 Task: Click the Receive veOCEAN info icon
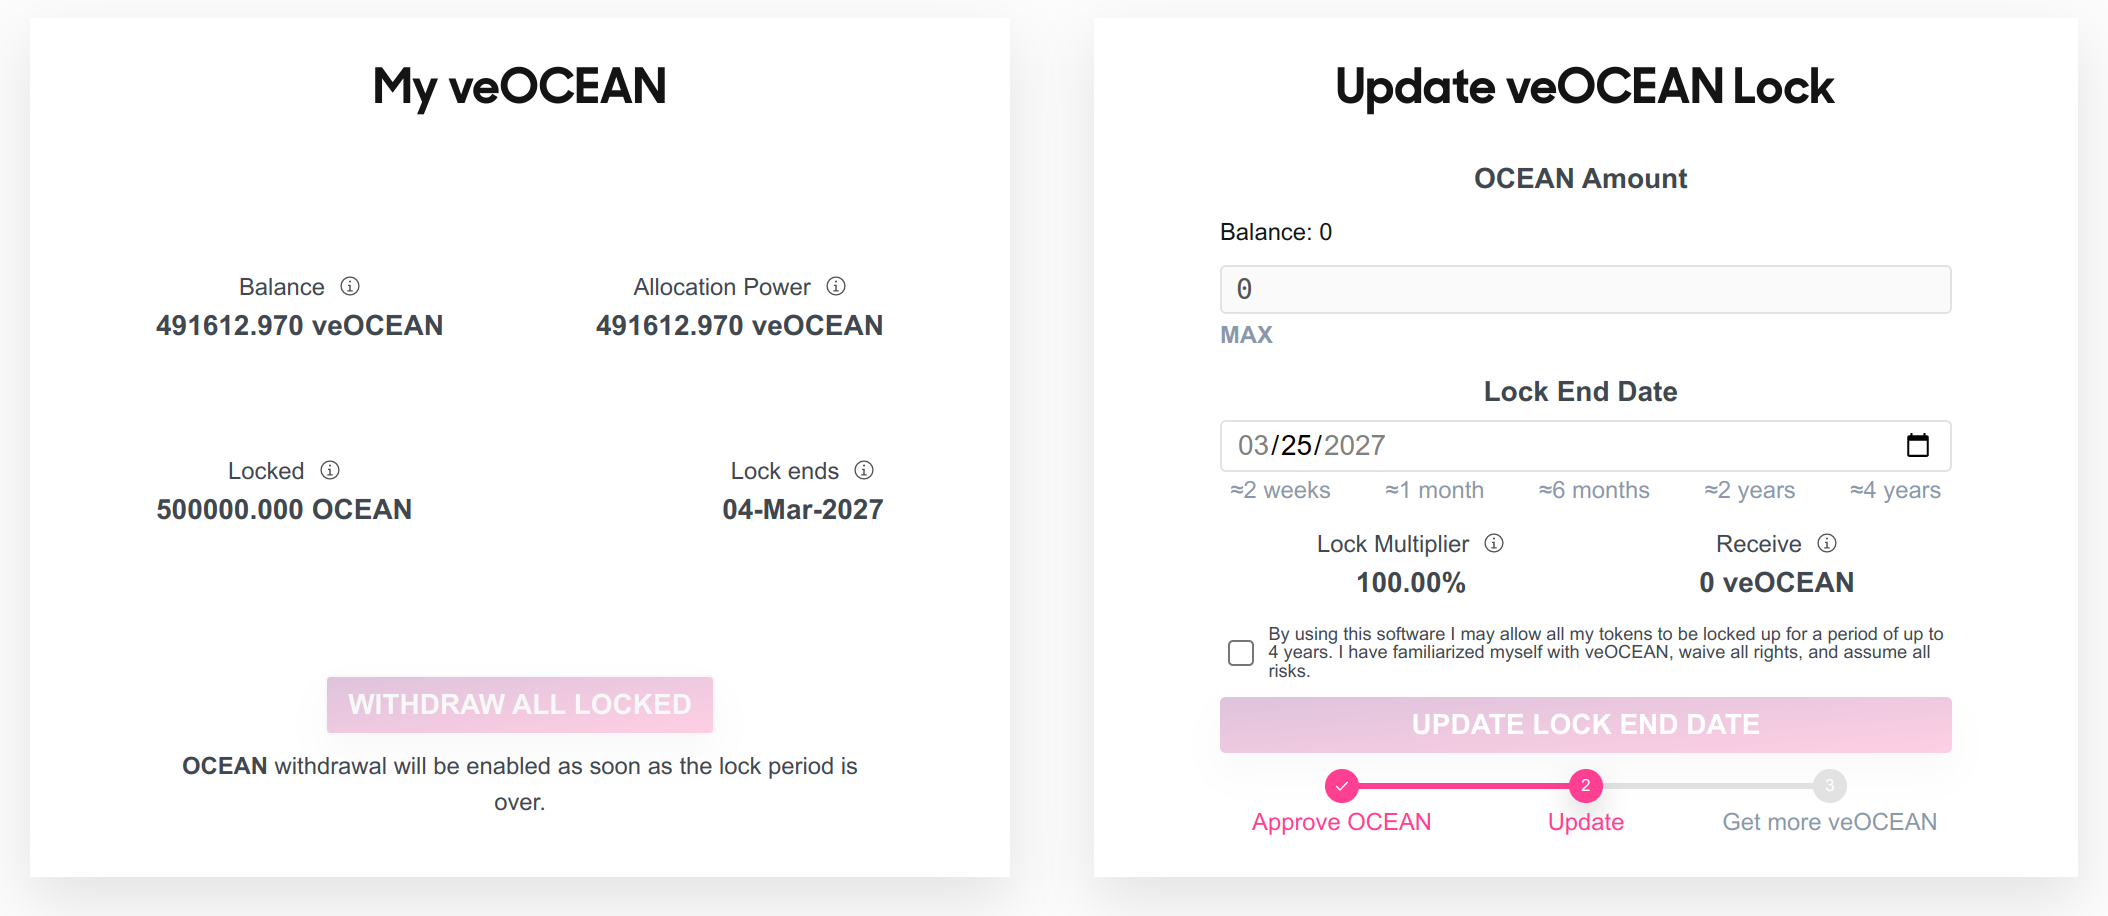(x=1827, y=543)
